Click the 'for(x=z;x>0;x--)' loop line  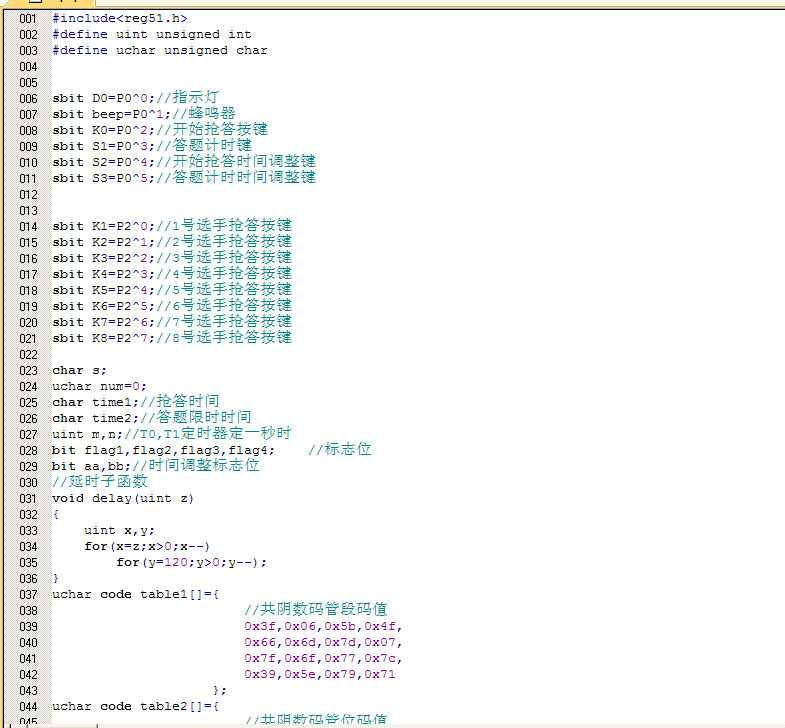147,546
